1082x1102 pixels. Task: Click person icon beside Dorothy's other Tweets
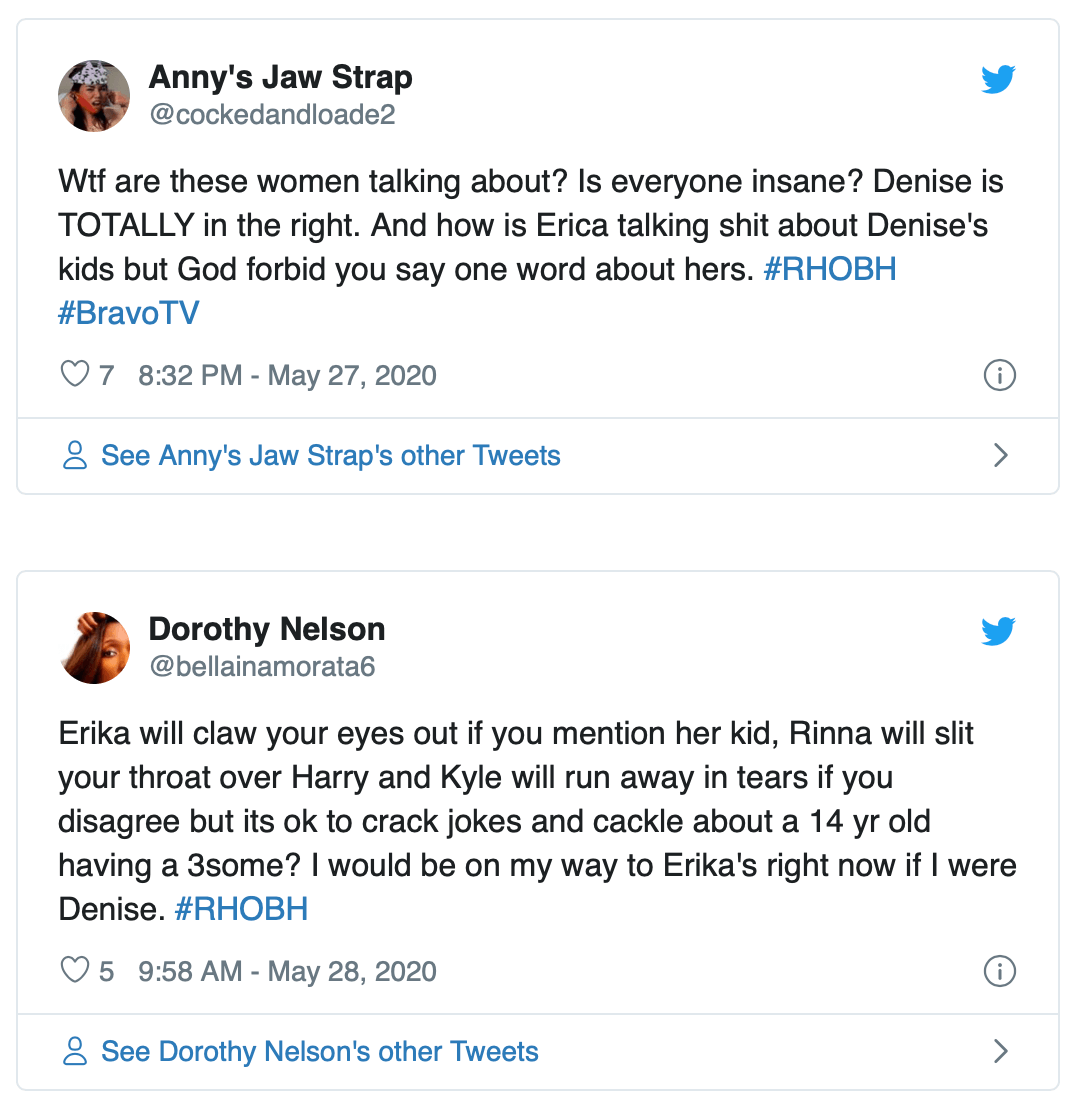pyautogui.click(x=75, y=1051)
